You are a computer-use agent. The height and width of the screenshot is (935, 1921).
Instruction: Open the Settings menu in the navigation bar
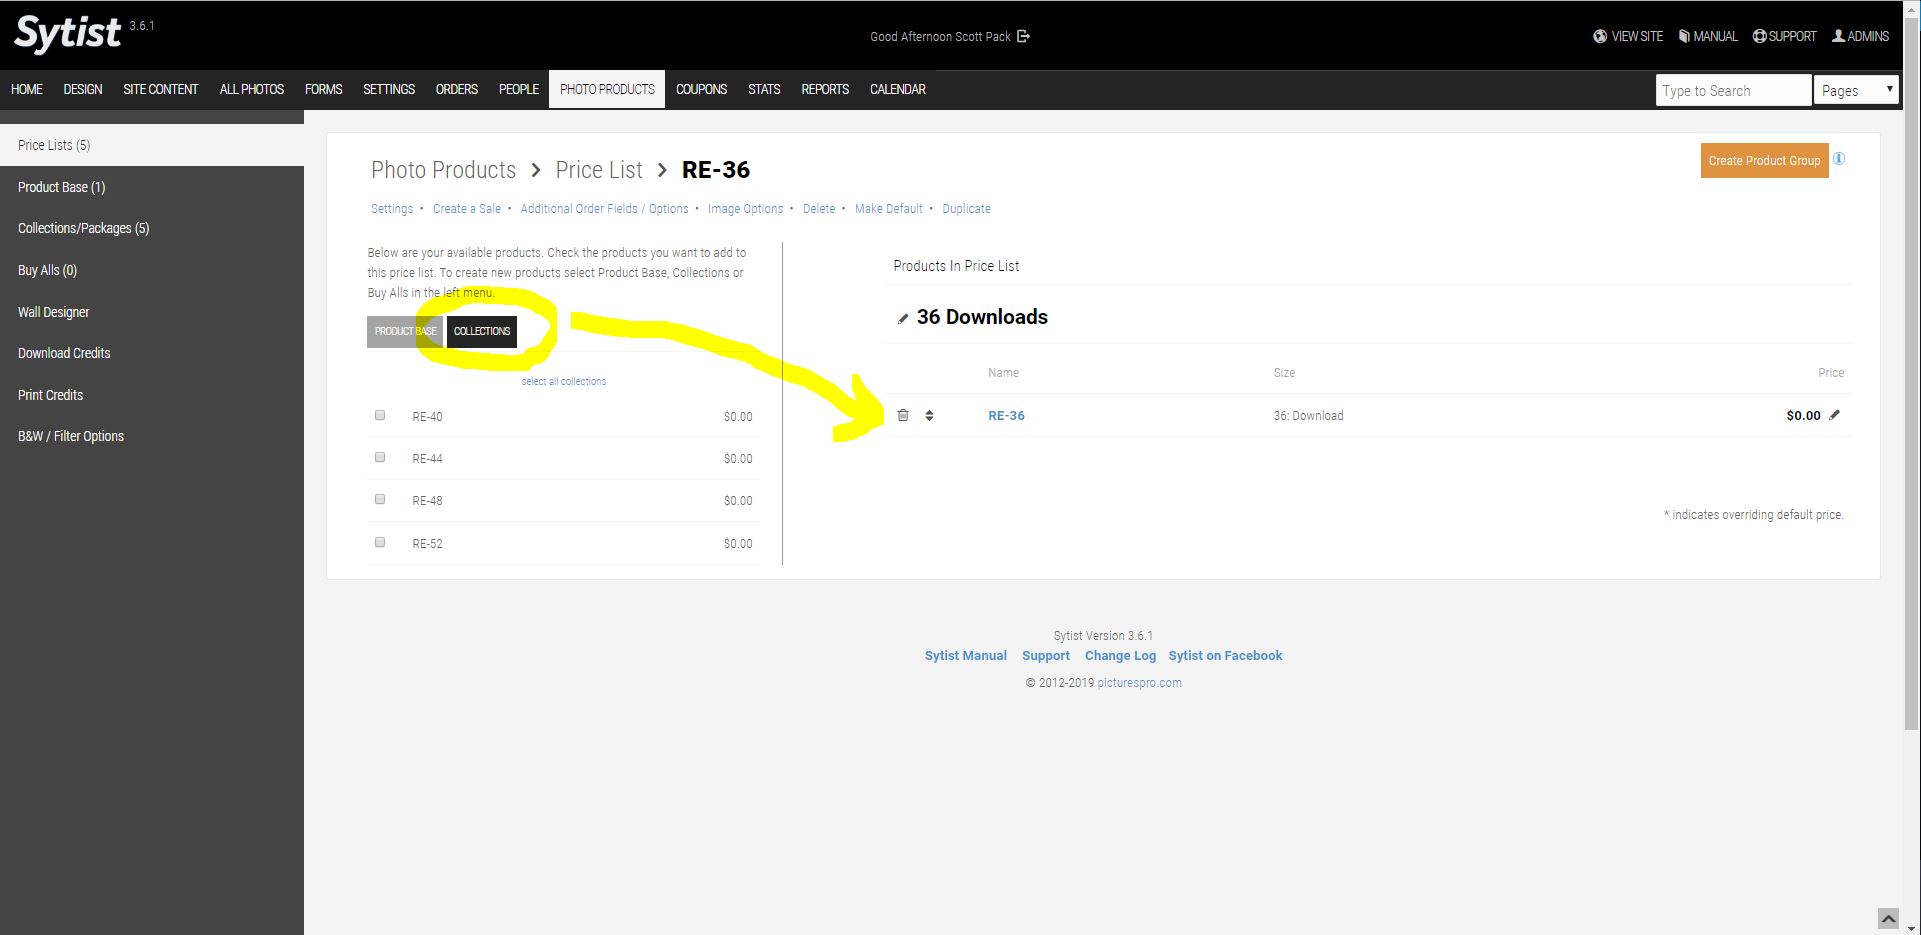pyautogui.click(x=389, y=89)
